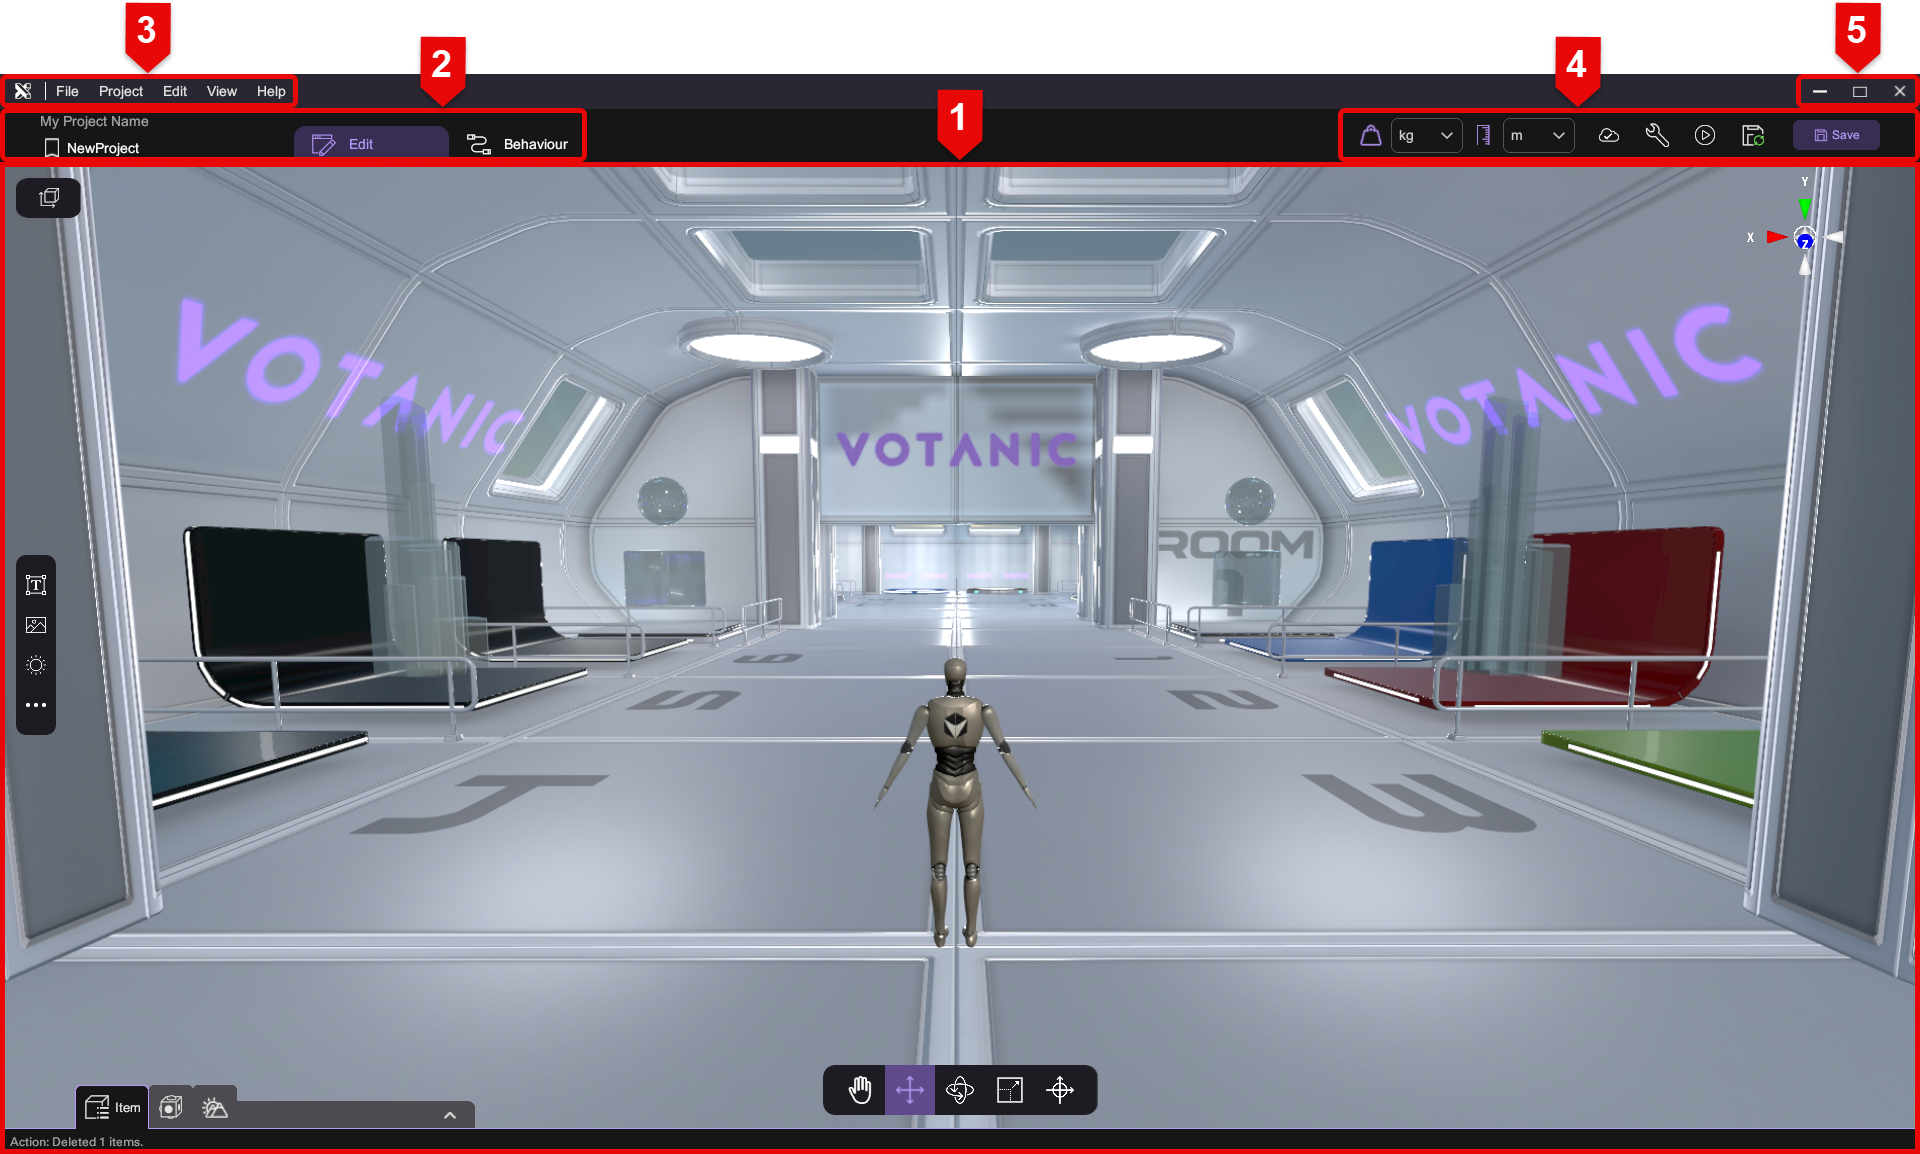Expand the bottom Item panel chevron
This screenshot has width=1920, height=1154.
[450, 1115]
